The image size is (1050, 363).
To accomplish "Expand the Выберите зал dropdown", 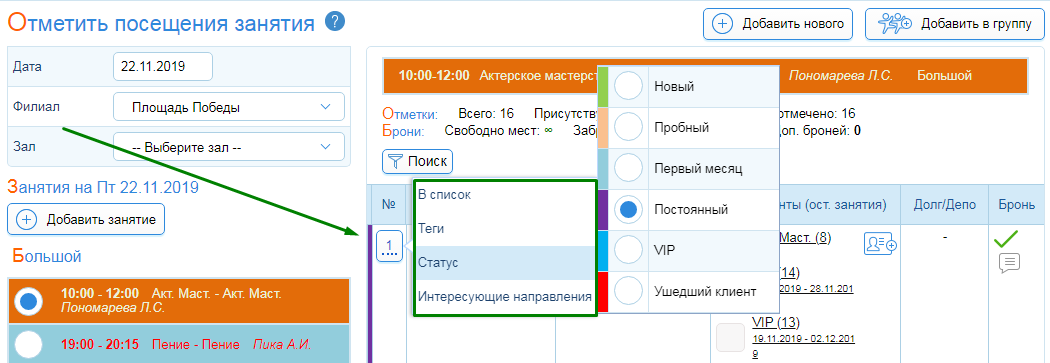I will [x=229, y=147].
